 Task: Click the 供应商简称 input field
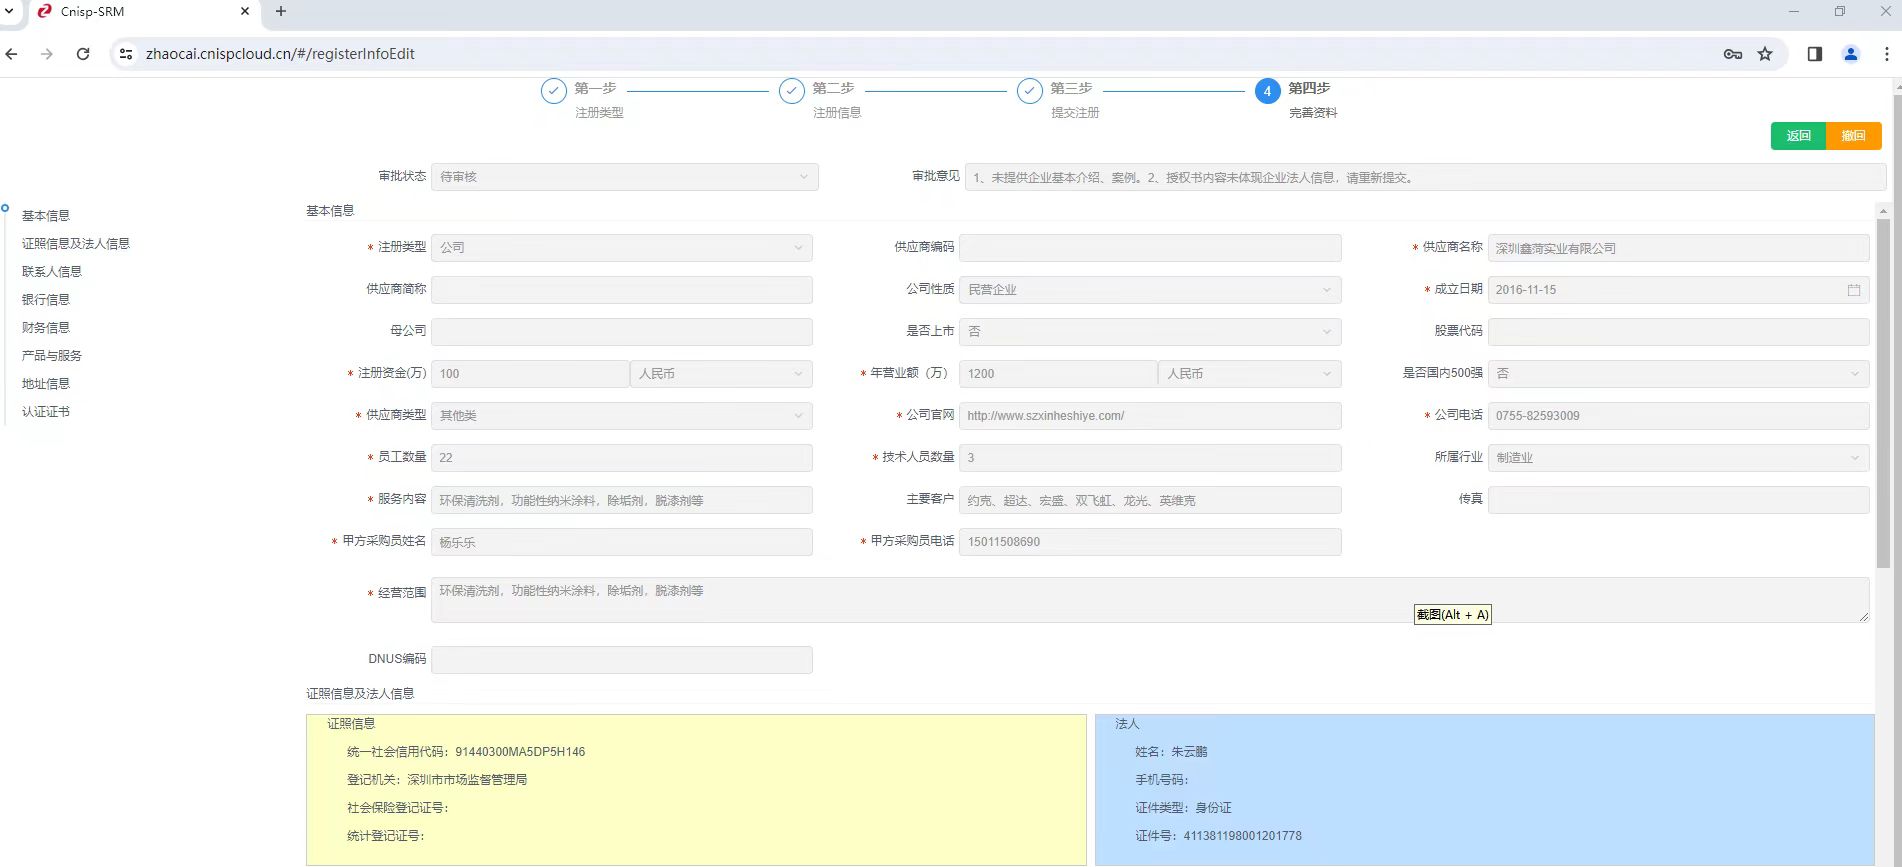[x=622, y=290]
